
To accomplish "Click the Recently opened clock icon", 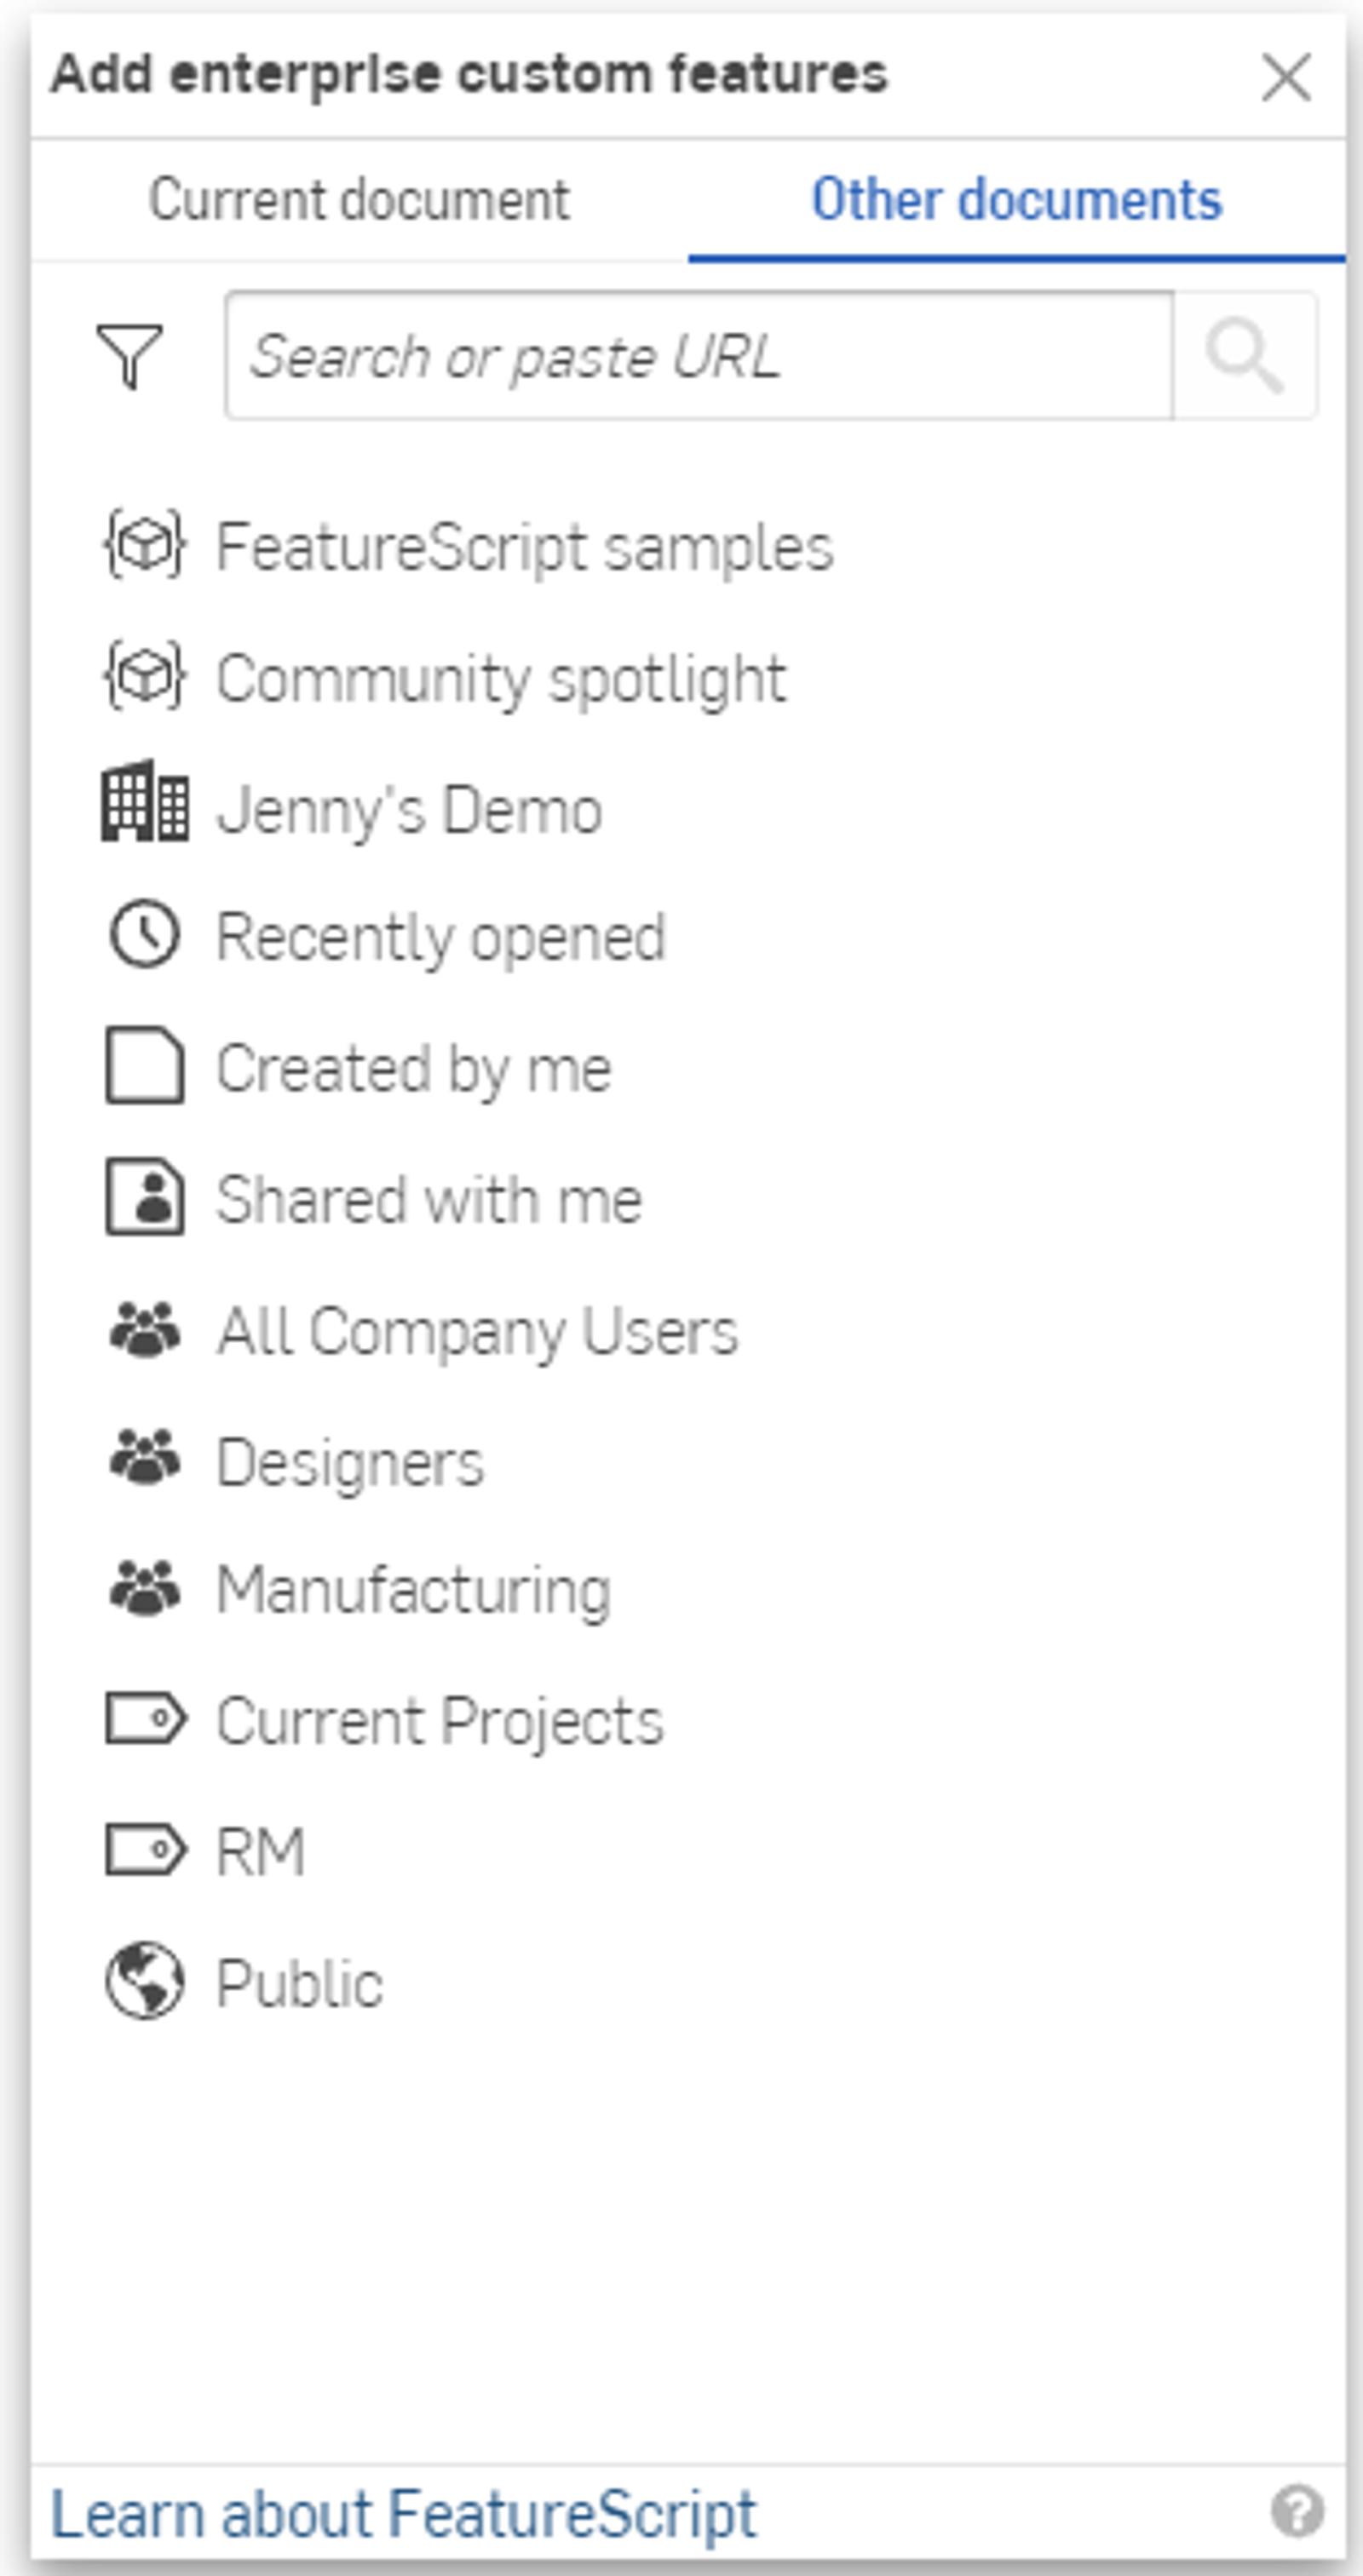I will point(145,936).
